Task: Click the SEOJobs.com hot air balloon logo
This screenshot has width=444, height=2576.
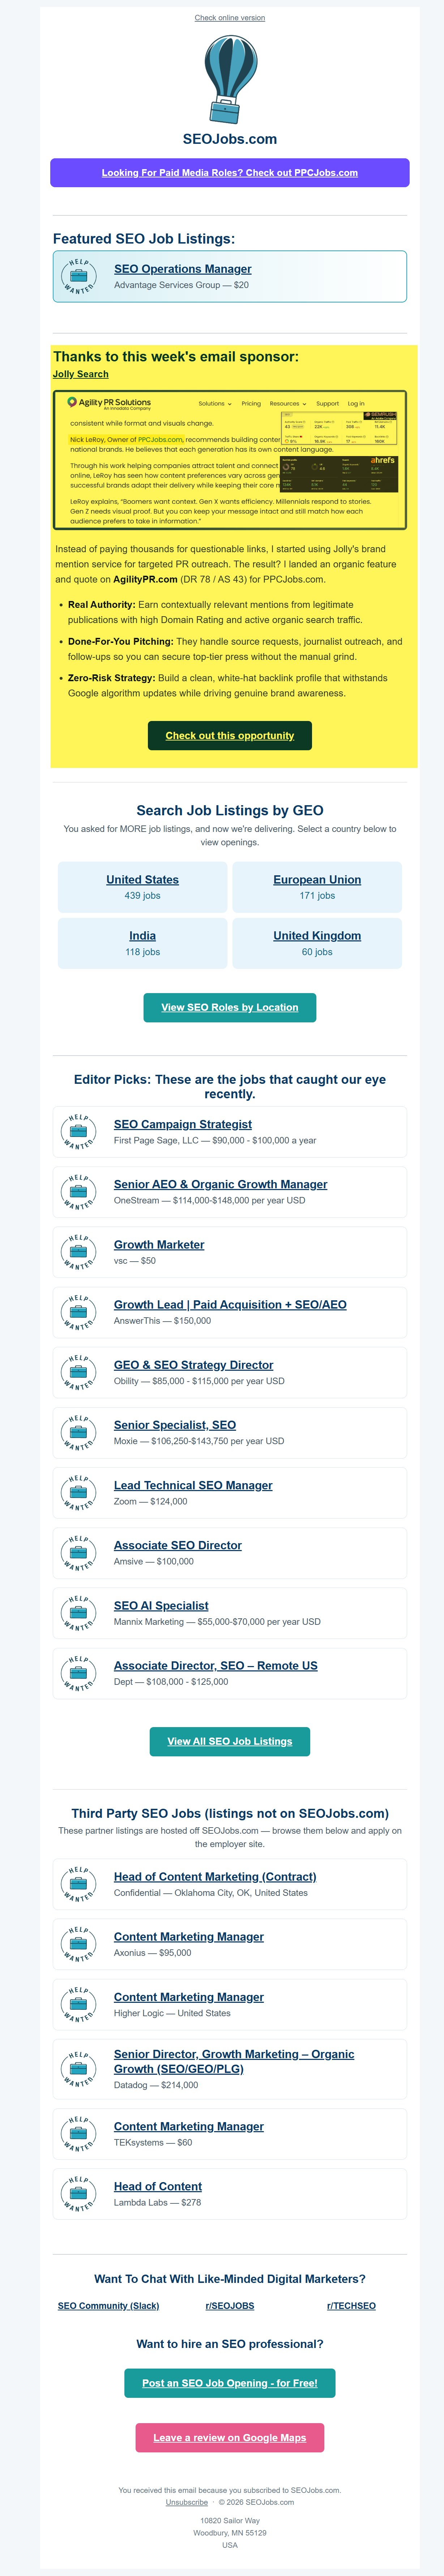Action: click(230, 80)
